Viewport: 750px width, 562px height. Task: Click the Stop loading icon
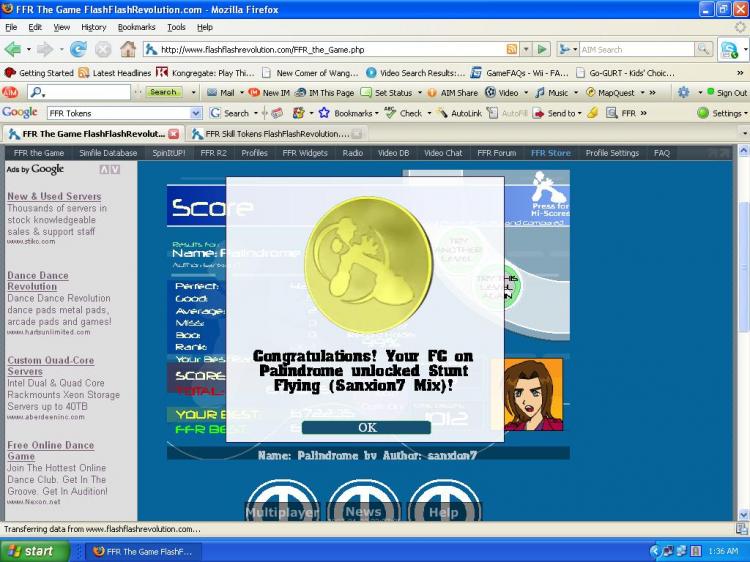coord(103,49)
